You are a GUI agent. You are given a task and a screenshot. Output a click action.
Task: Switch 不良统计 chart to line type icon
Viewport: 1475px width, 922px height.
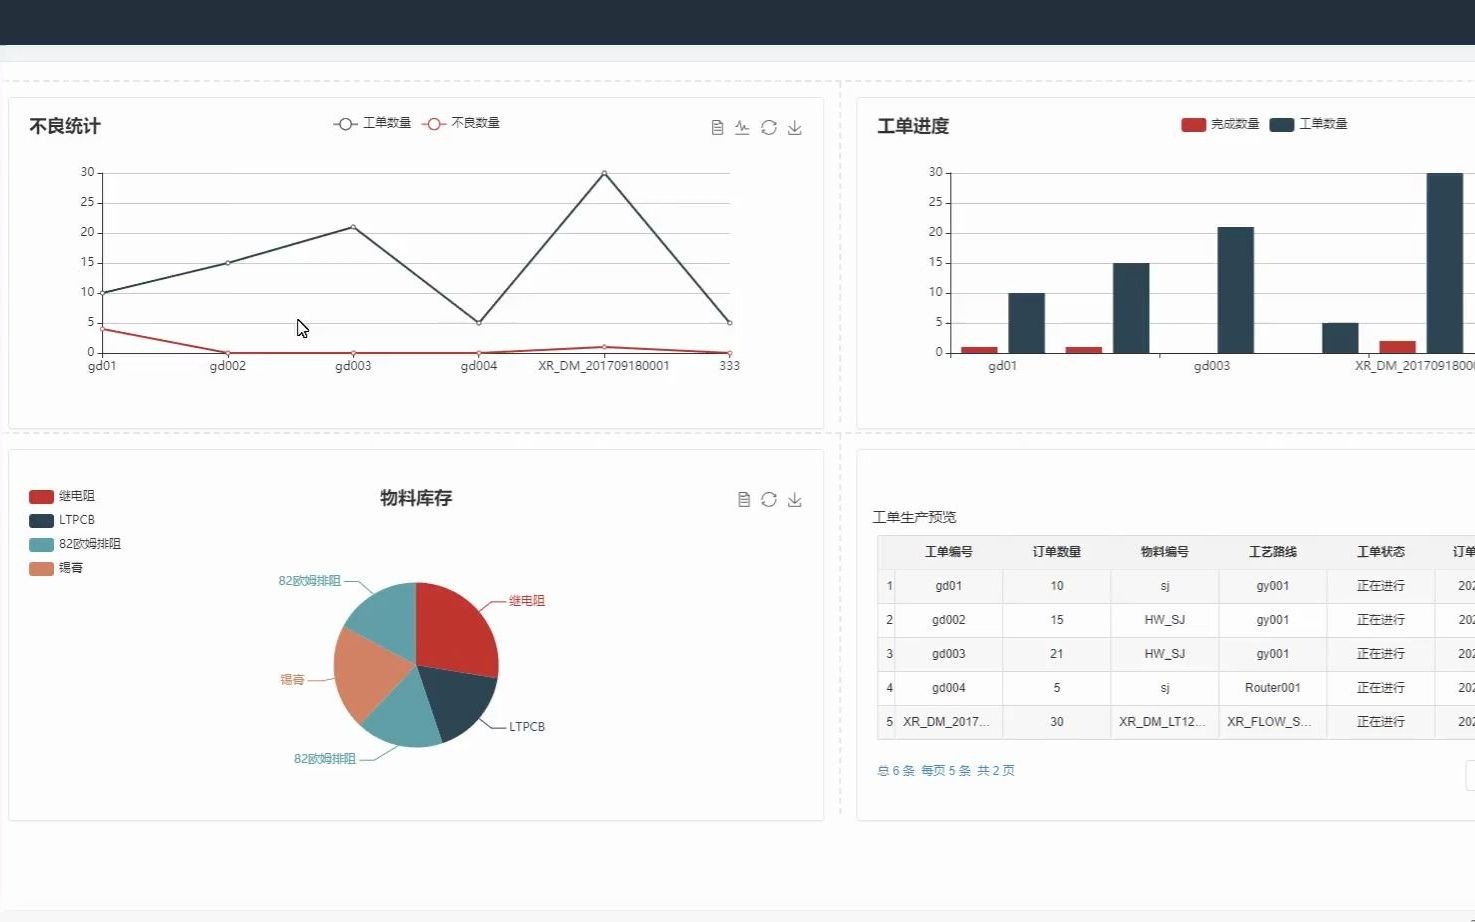coord(742,128)
